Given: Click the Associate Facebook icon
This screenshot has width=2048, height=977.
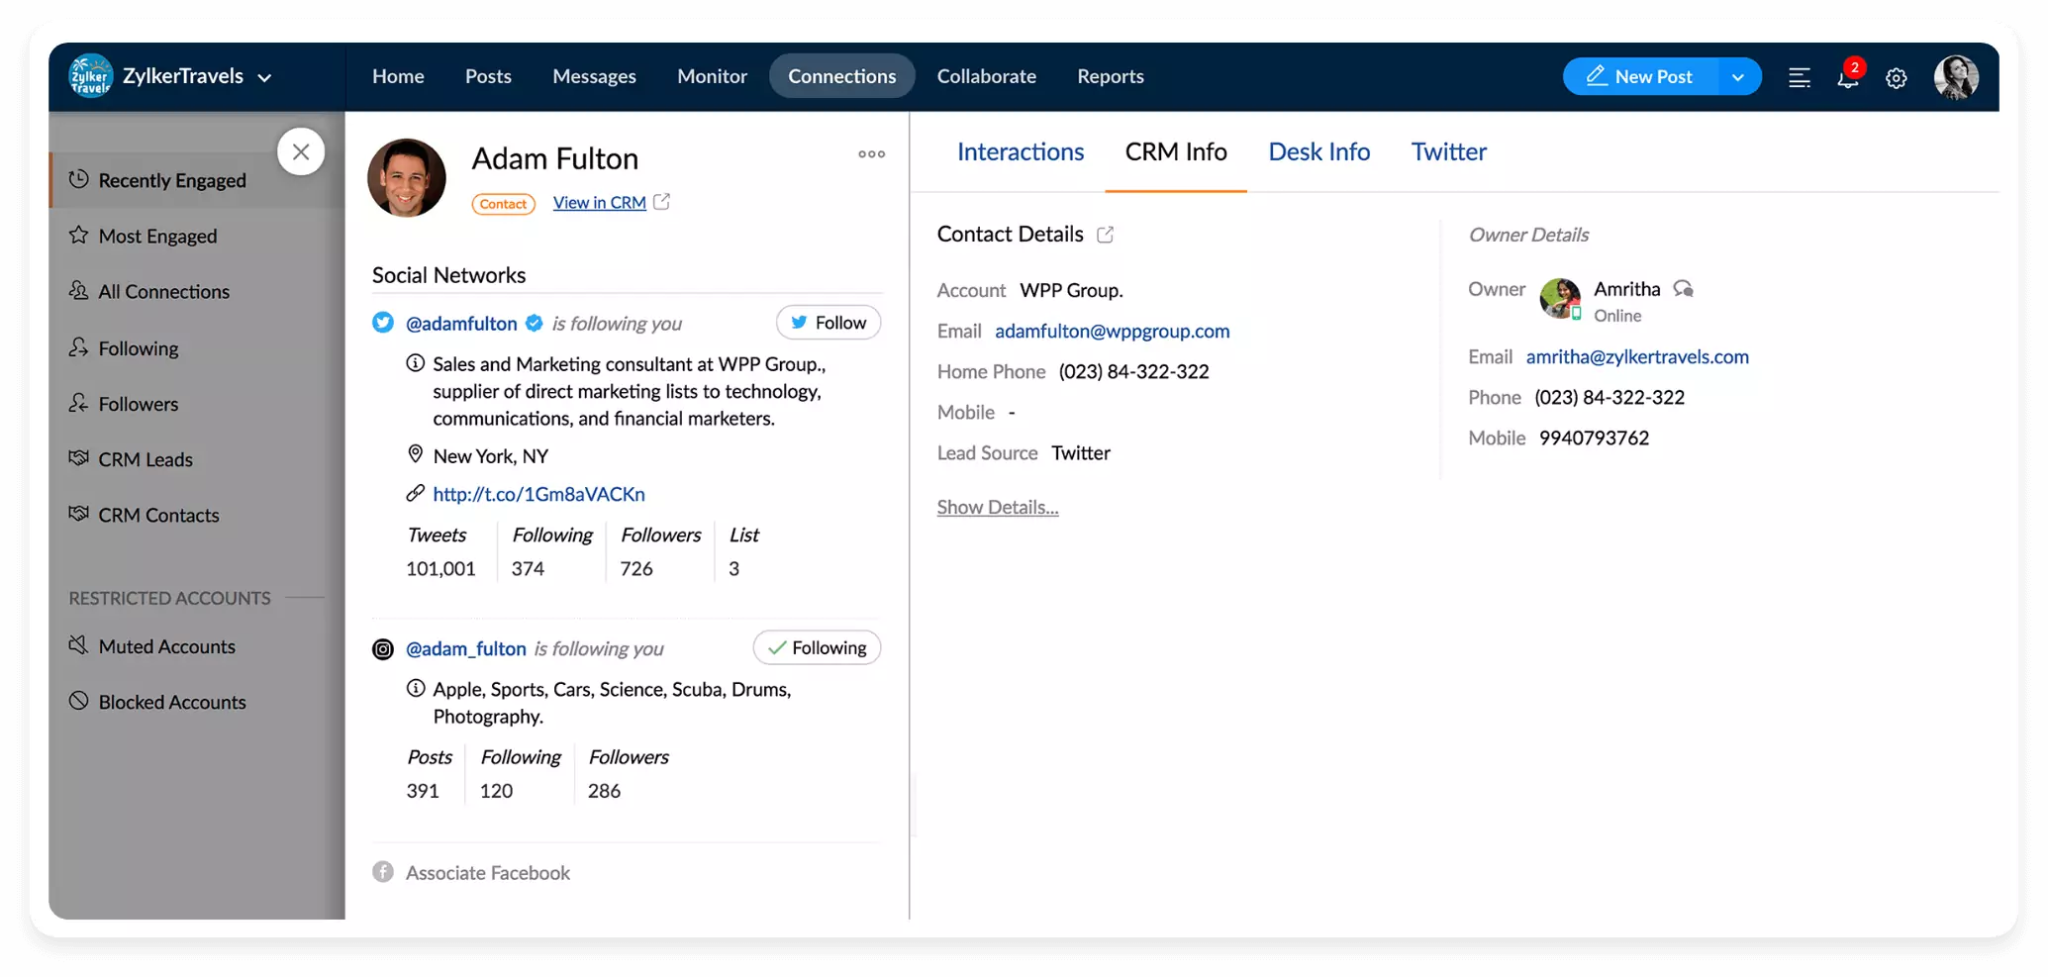Looking at the screenshot, I should [383, 872].
